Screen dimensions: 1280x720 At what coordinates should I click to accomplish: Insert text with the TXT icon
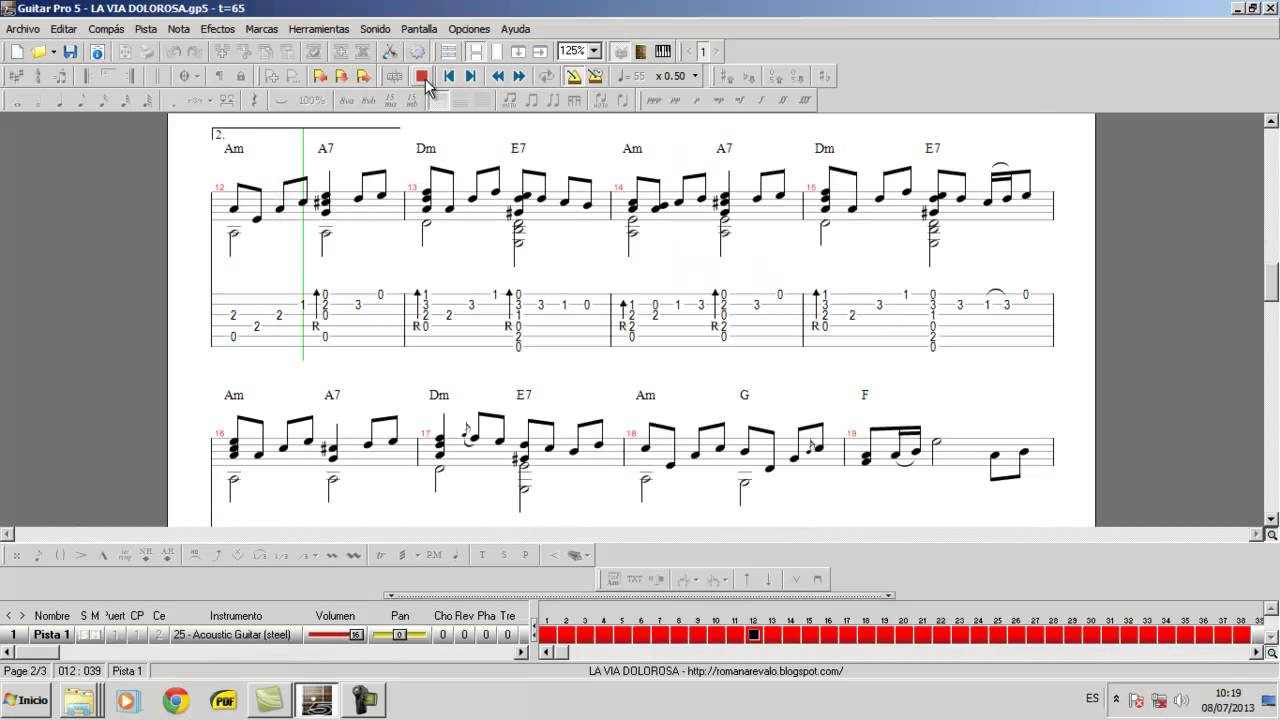(x=634, y=579)
